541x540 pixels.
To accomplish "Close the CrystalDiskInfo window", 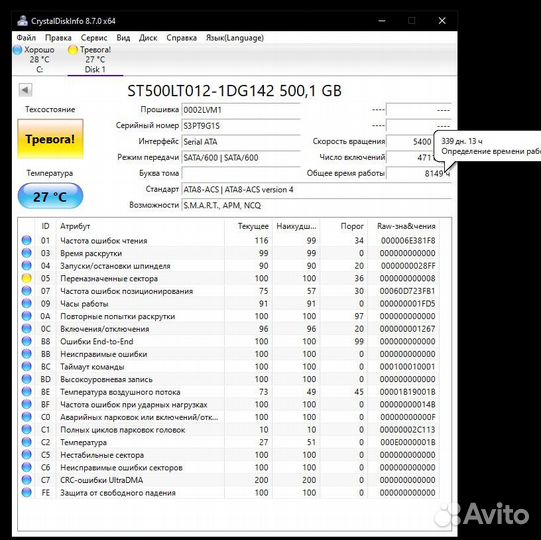I will pos(442,21).
